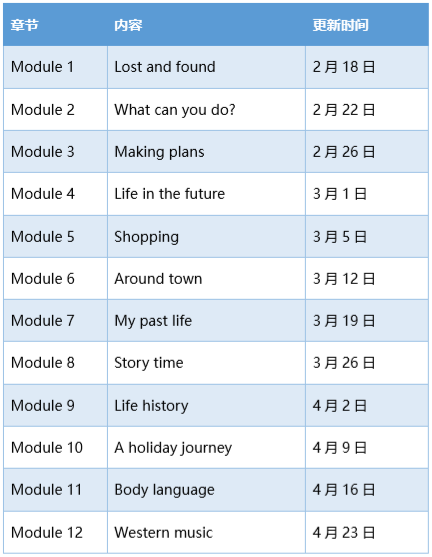Open A holiday journey lesson

173,448
